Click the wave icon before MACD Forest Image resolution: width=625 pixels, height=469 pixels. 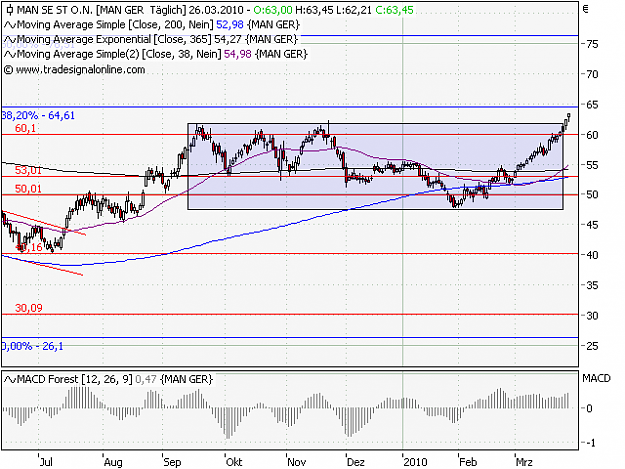click(10, 379)
